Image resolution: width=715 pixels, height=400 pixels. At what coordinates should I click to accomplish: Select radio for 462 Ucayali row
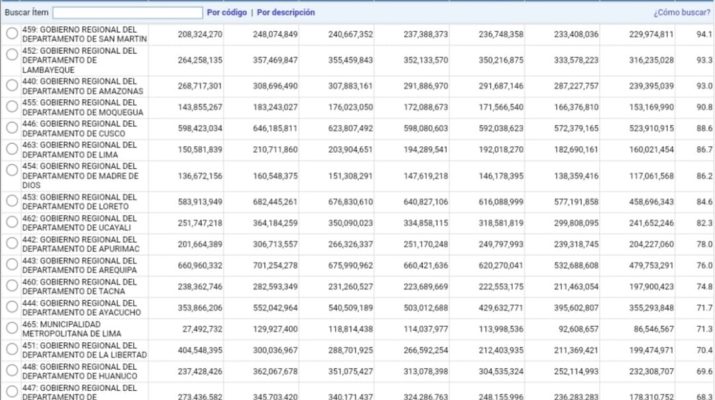[x=12, y=222]
